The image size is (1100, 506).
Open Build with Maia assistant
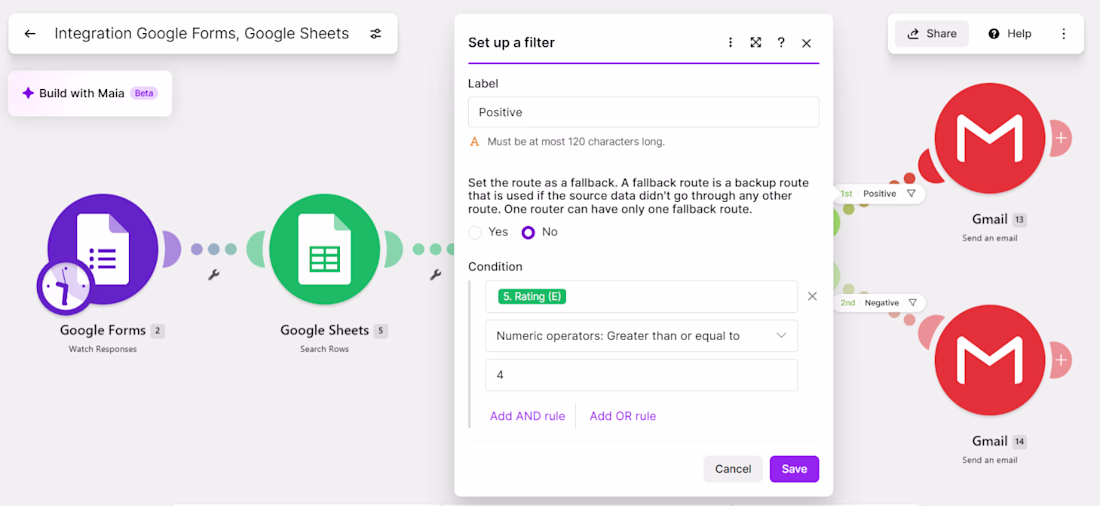[90, 93]
